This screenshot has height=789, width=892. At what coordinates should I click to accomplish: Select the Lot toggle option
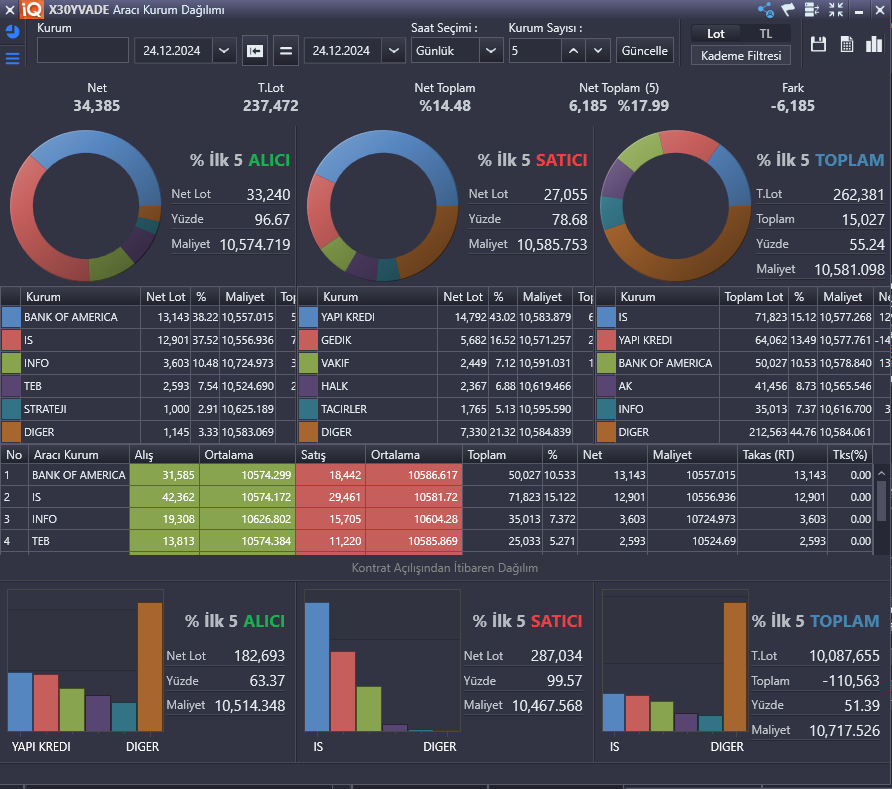tap(716, 34)
